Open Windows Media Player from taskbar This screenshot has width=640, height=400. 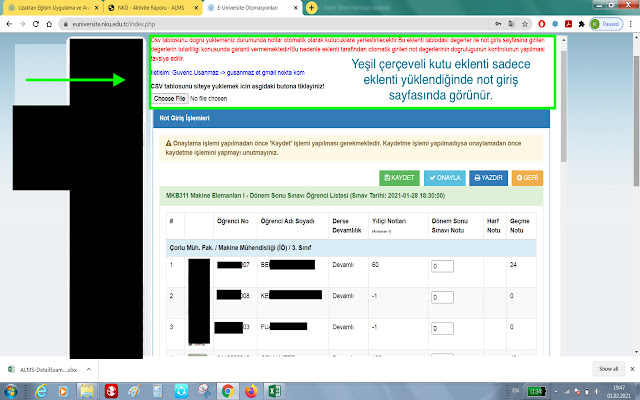point(63,391)
